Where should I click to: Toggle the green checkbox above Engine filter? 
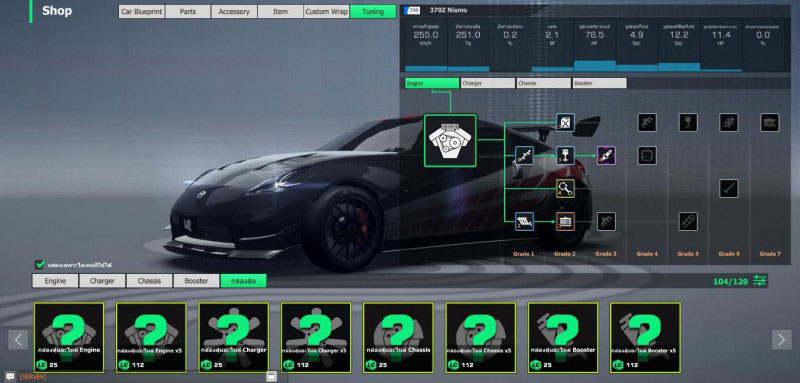[x=40, y=265]
